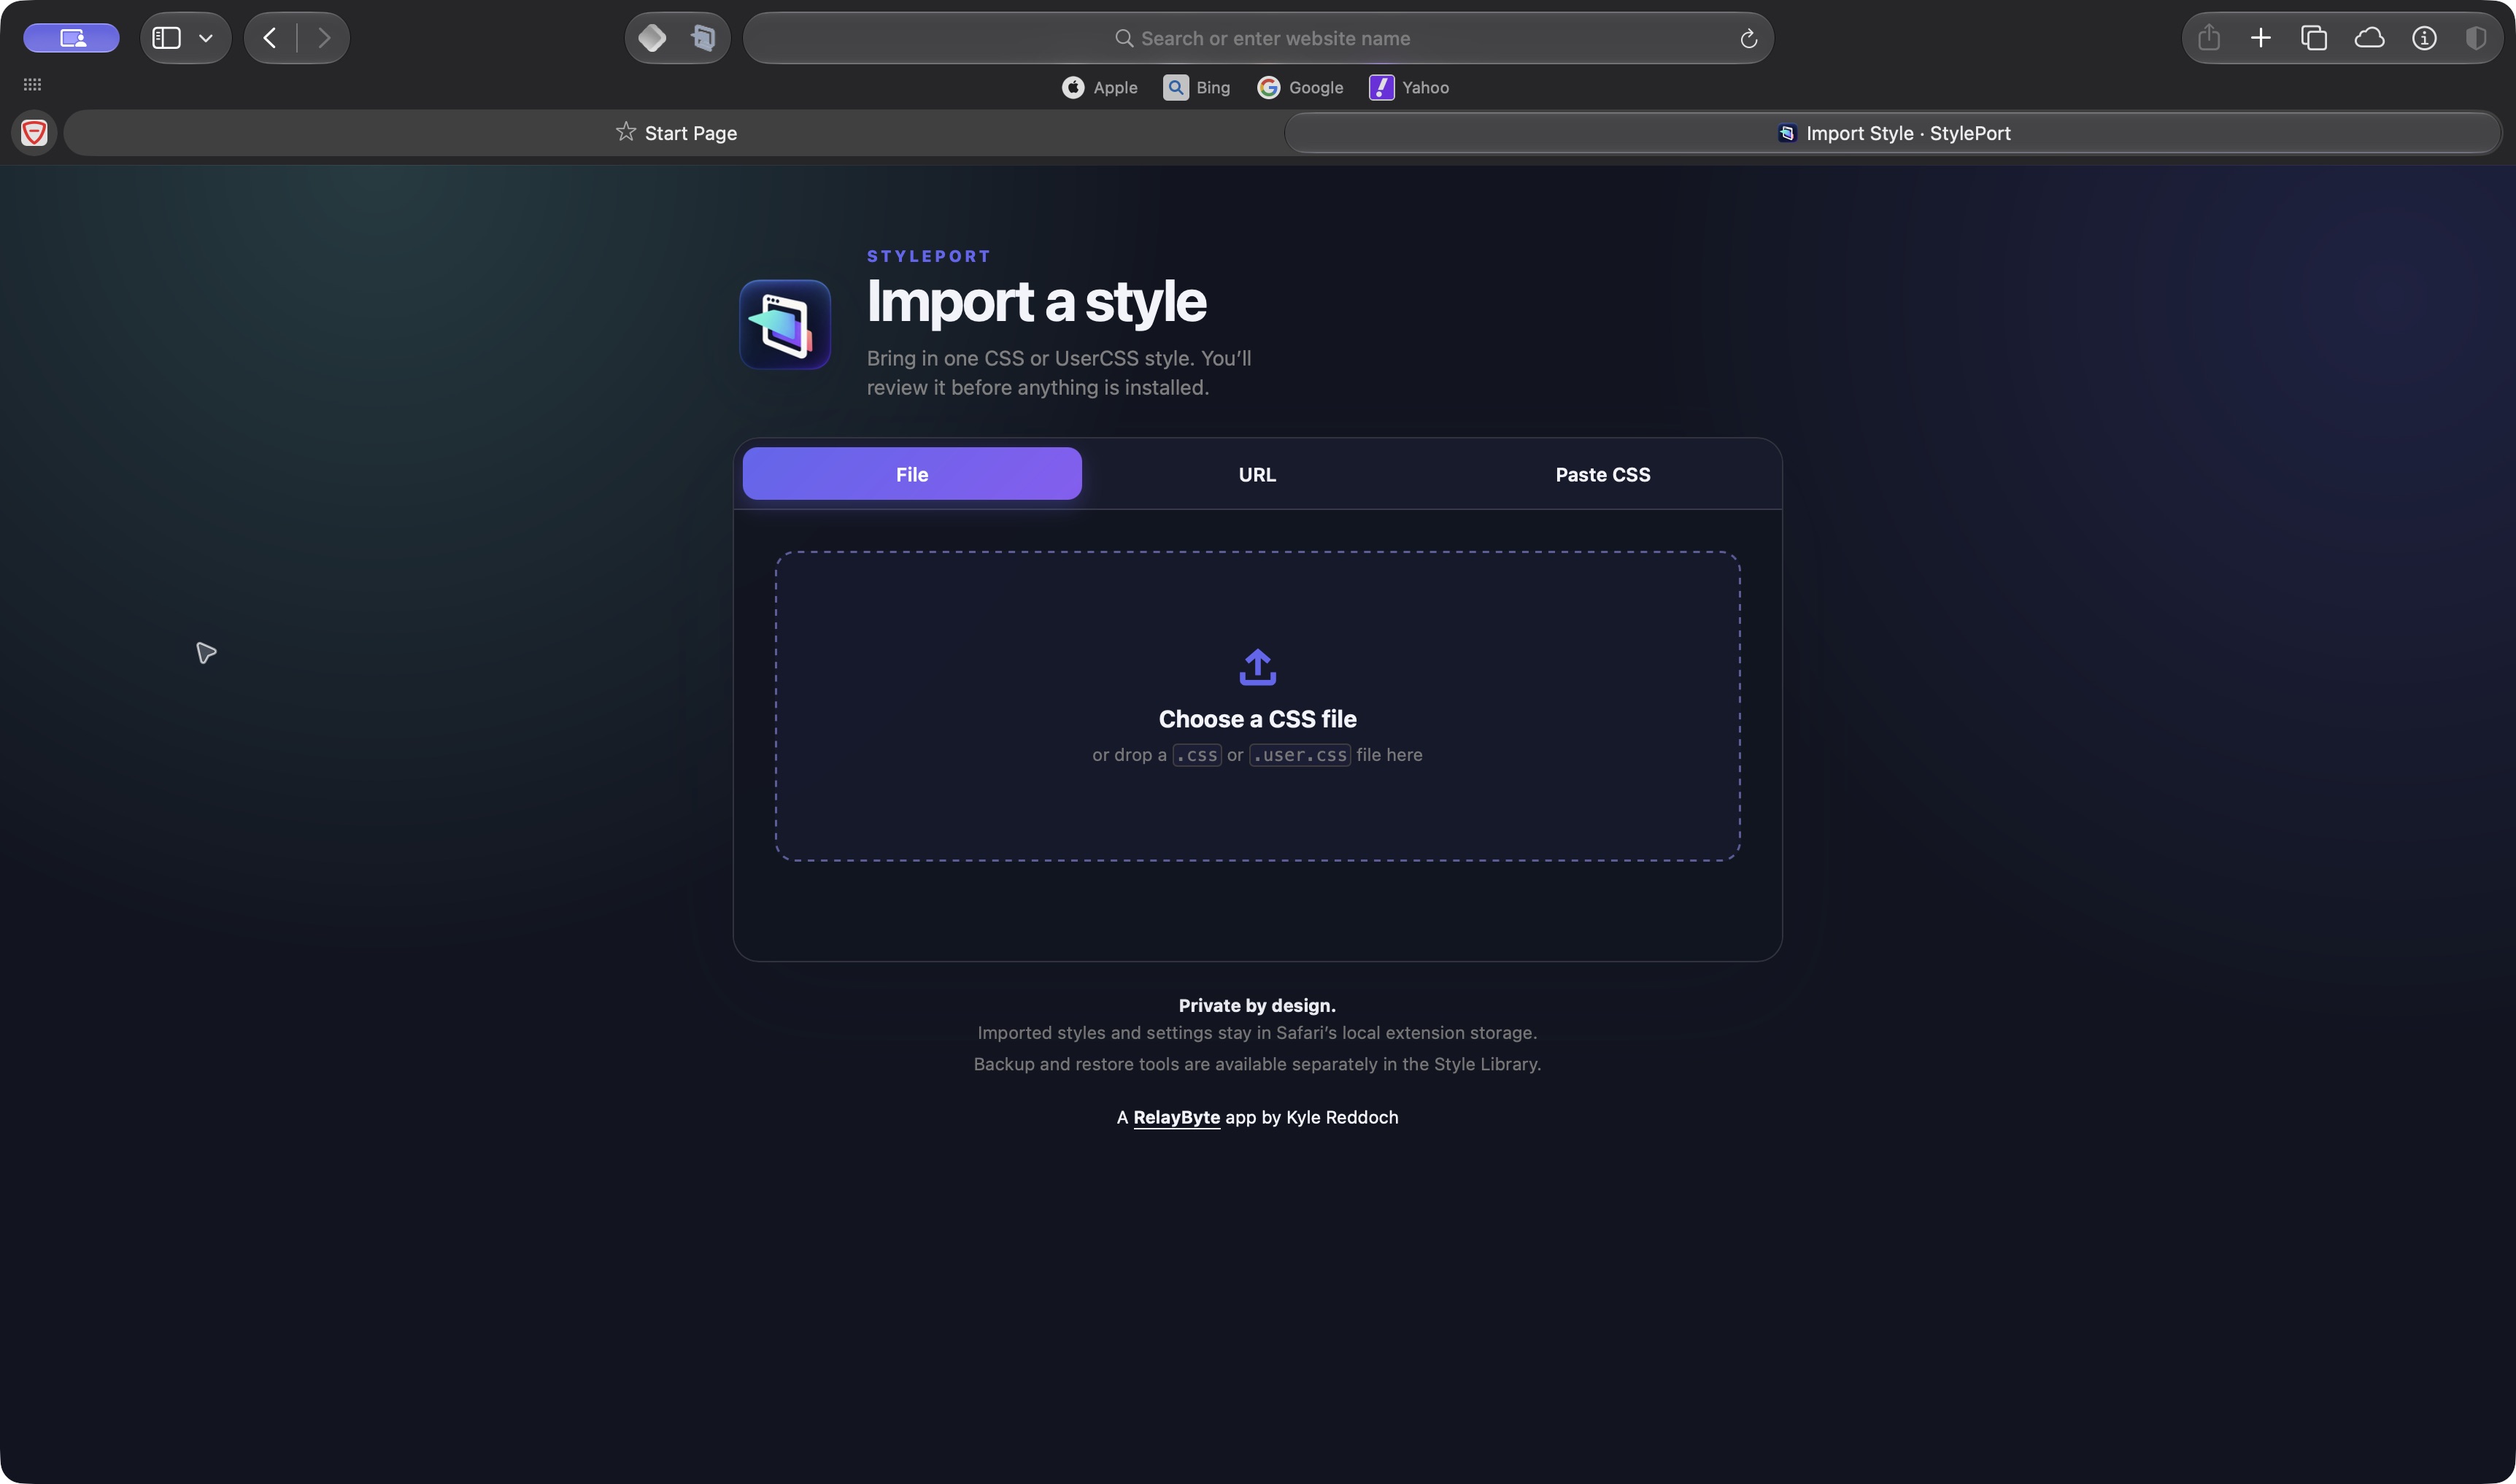Image resolution: width=2516 pixels, height=1484 pixels.
Task: Click the Import a style heading
Action: [x=1036, y=301]
